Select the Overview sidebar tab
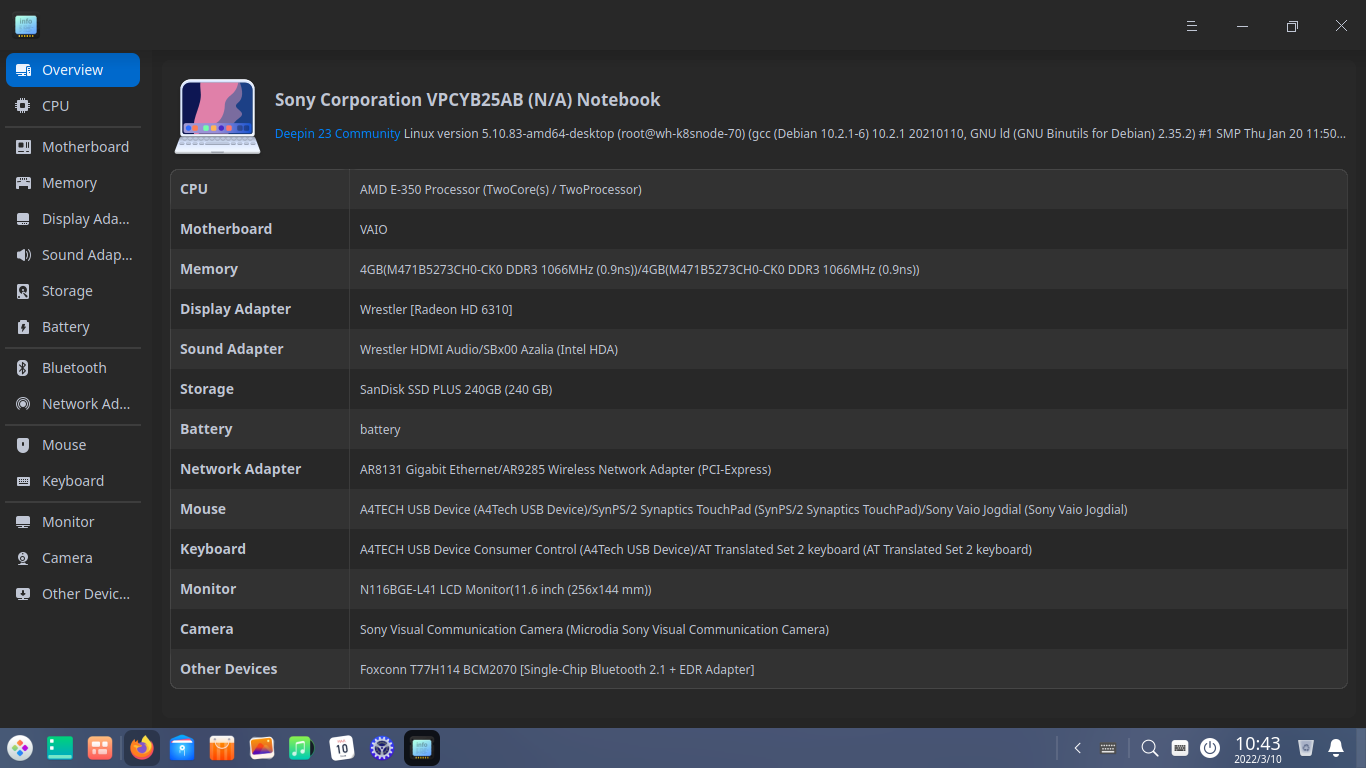1366x768 pixels. point(72,70)
